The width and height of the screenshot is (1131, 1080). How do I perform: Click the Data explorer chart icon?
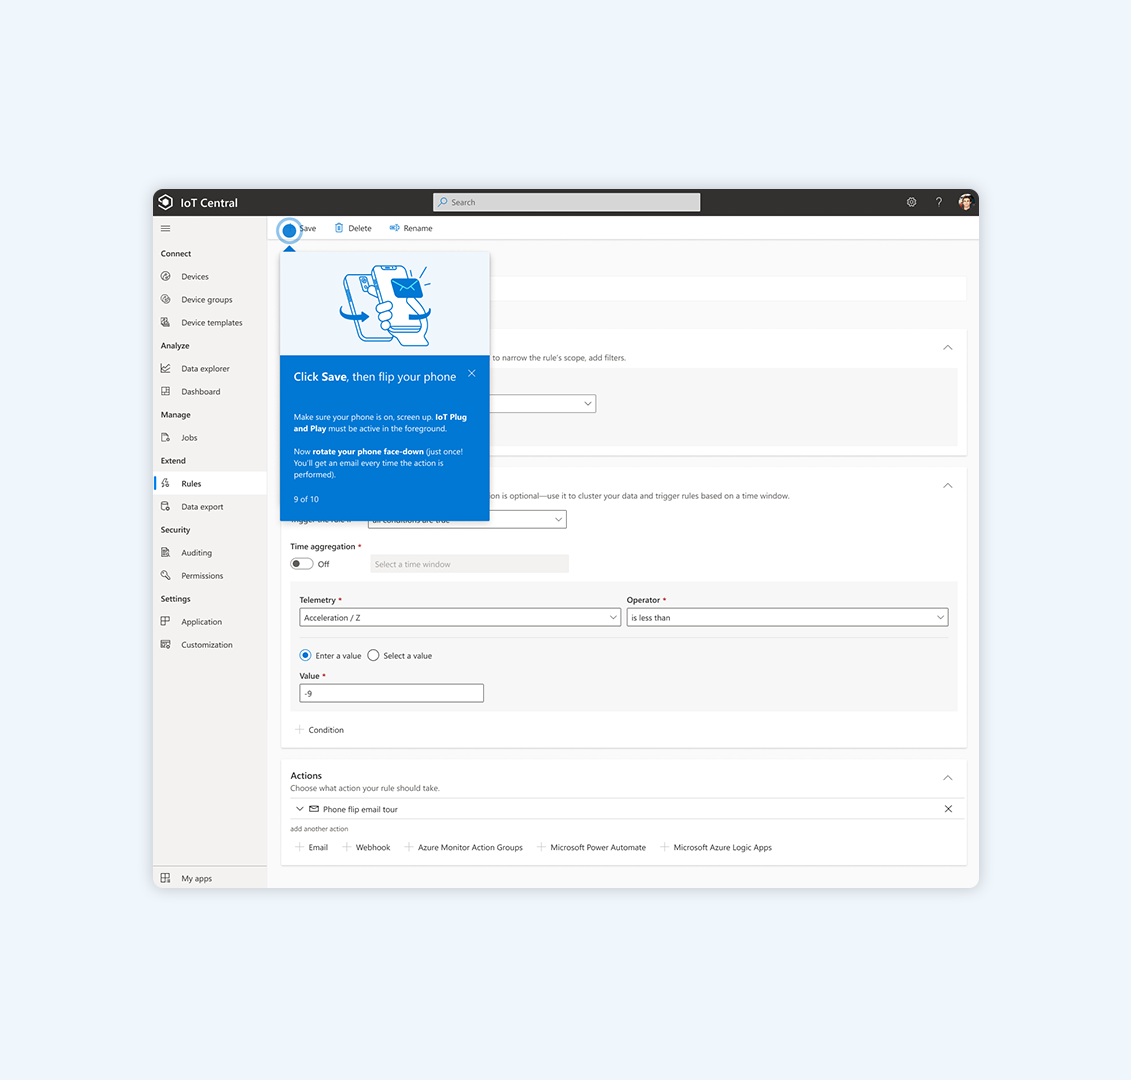tap(166, 369)
